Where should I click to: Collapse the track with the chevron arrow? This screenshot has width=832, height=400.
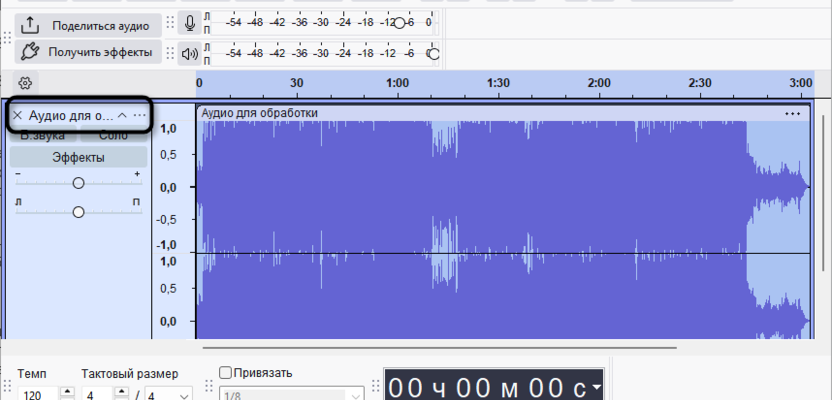122,116
